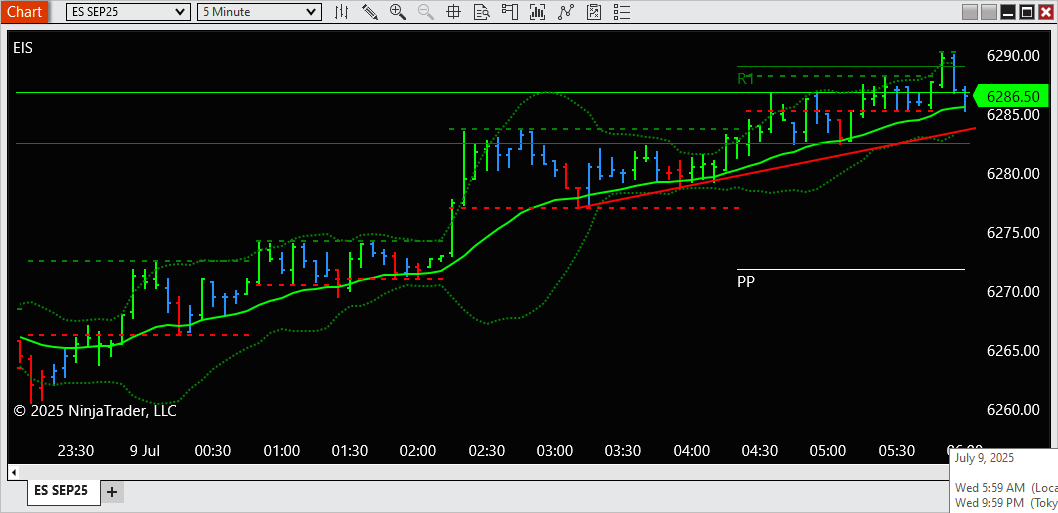
Task: Click the 05:00 time axis label
Action: pyautogui.click(x=829, y=450)
